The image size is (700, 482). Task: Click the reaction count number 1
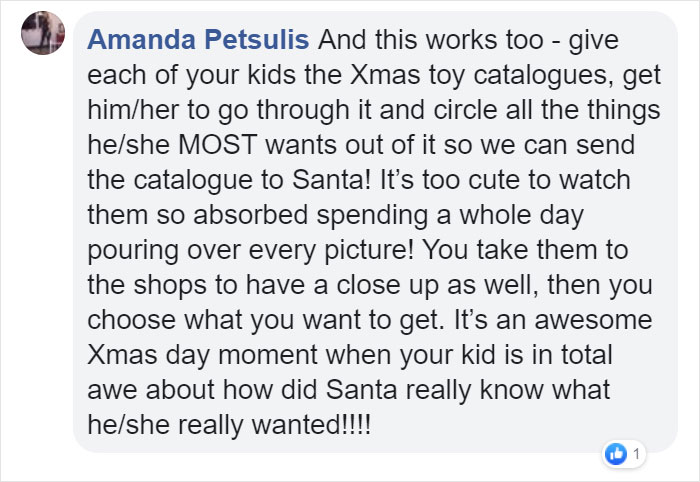tap(636, 455)
